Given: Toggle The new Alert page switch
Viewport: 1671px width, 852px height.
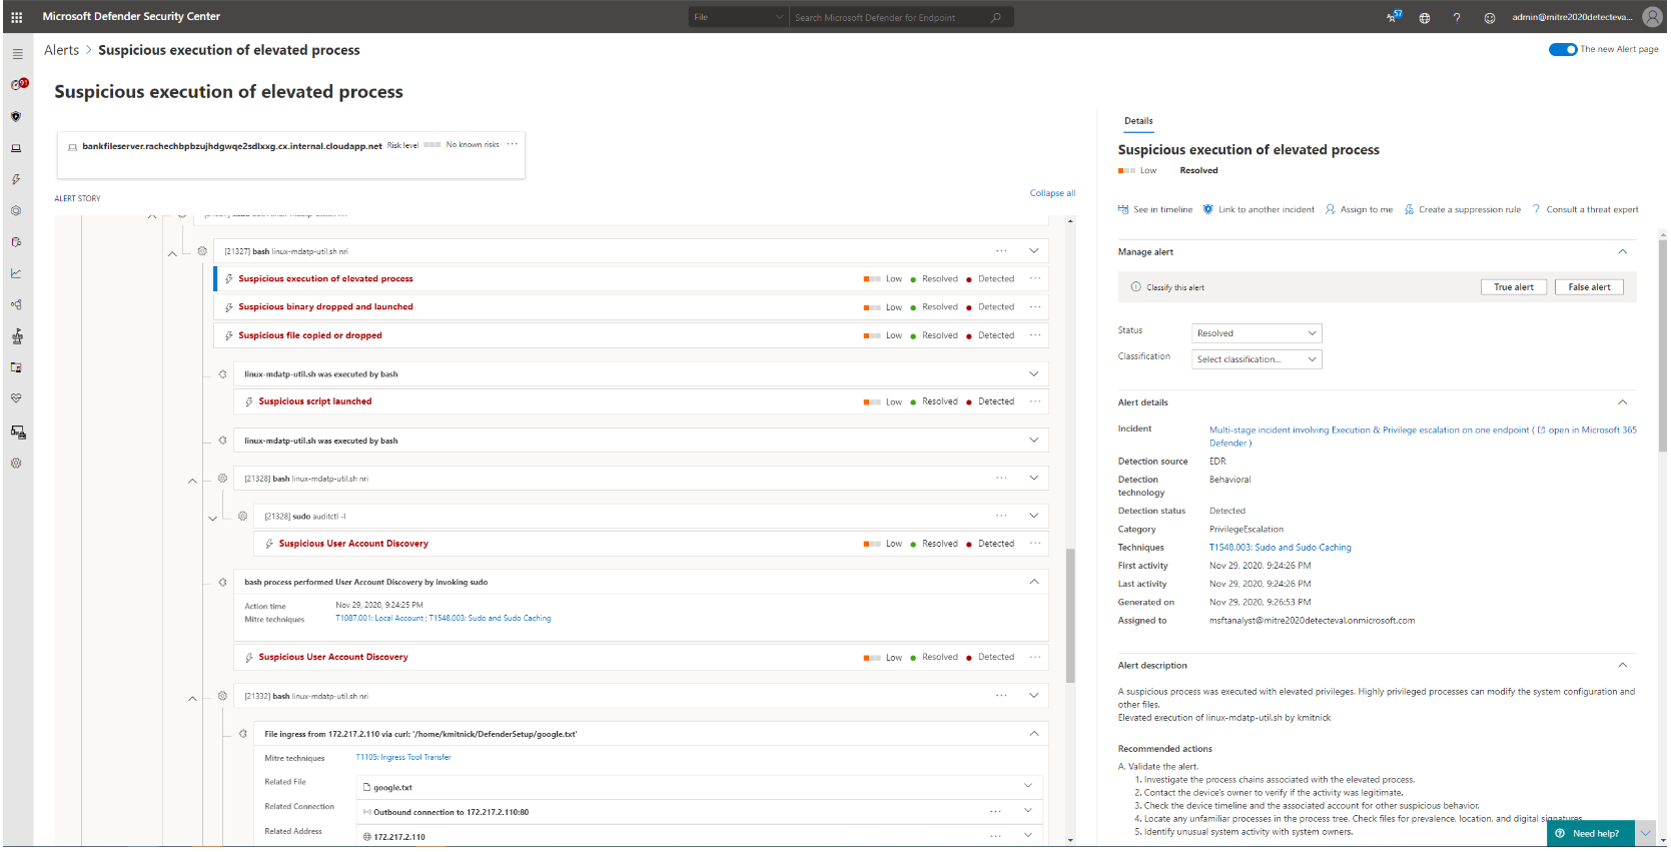Looking at the screenshot, I should [1563, 49].
